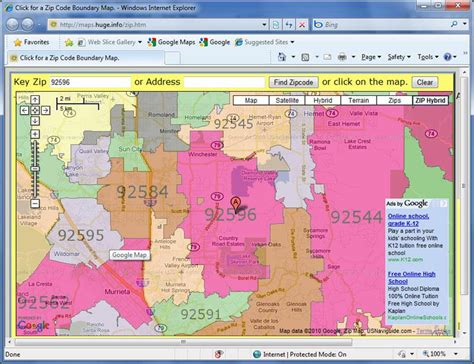Switch map to Map view
The width and height of the screenshot is (474, 364).
[251, 100]
